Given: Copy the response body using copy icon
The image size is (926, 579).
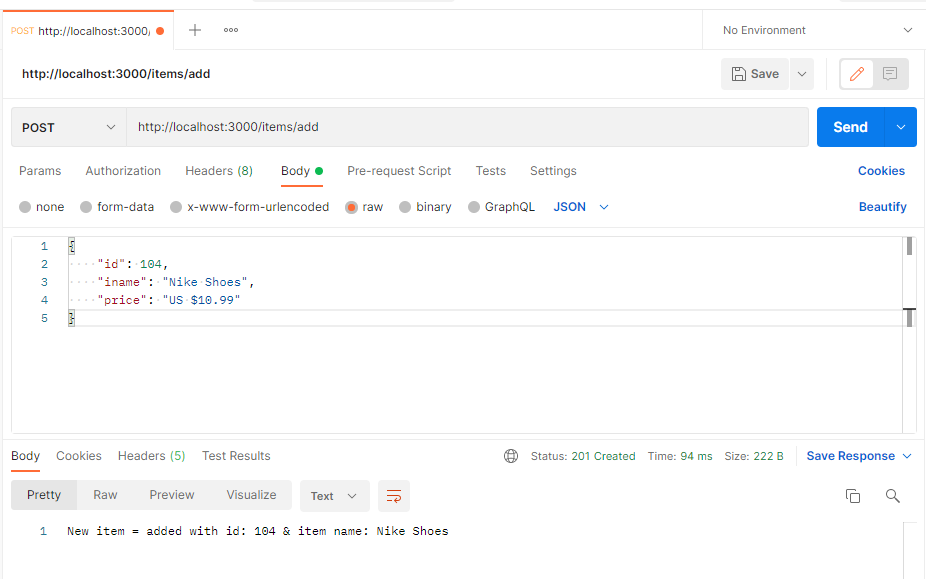Looking at the screenshot, I should click(853, 495).
